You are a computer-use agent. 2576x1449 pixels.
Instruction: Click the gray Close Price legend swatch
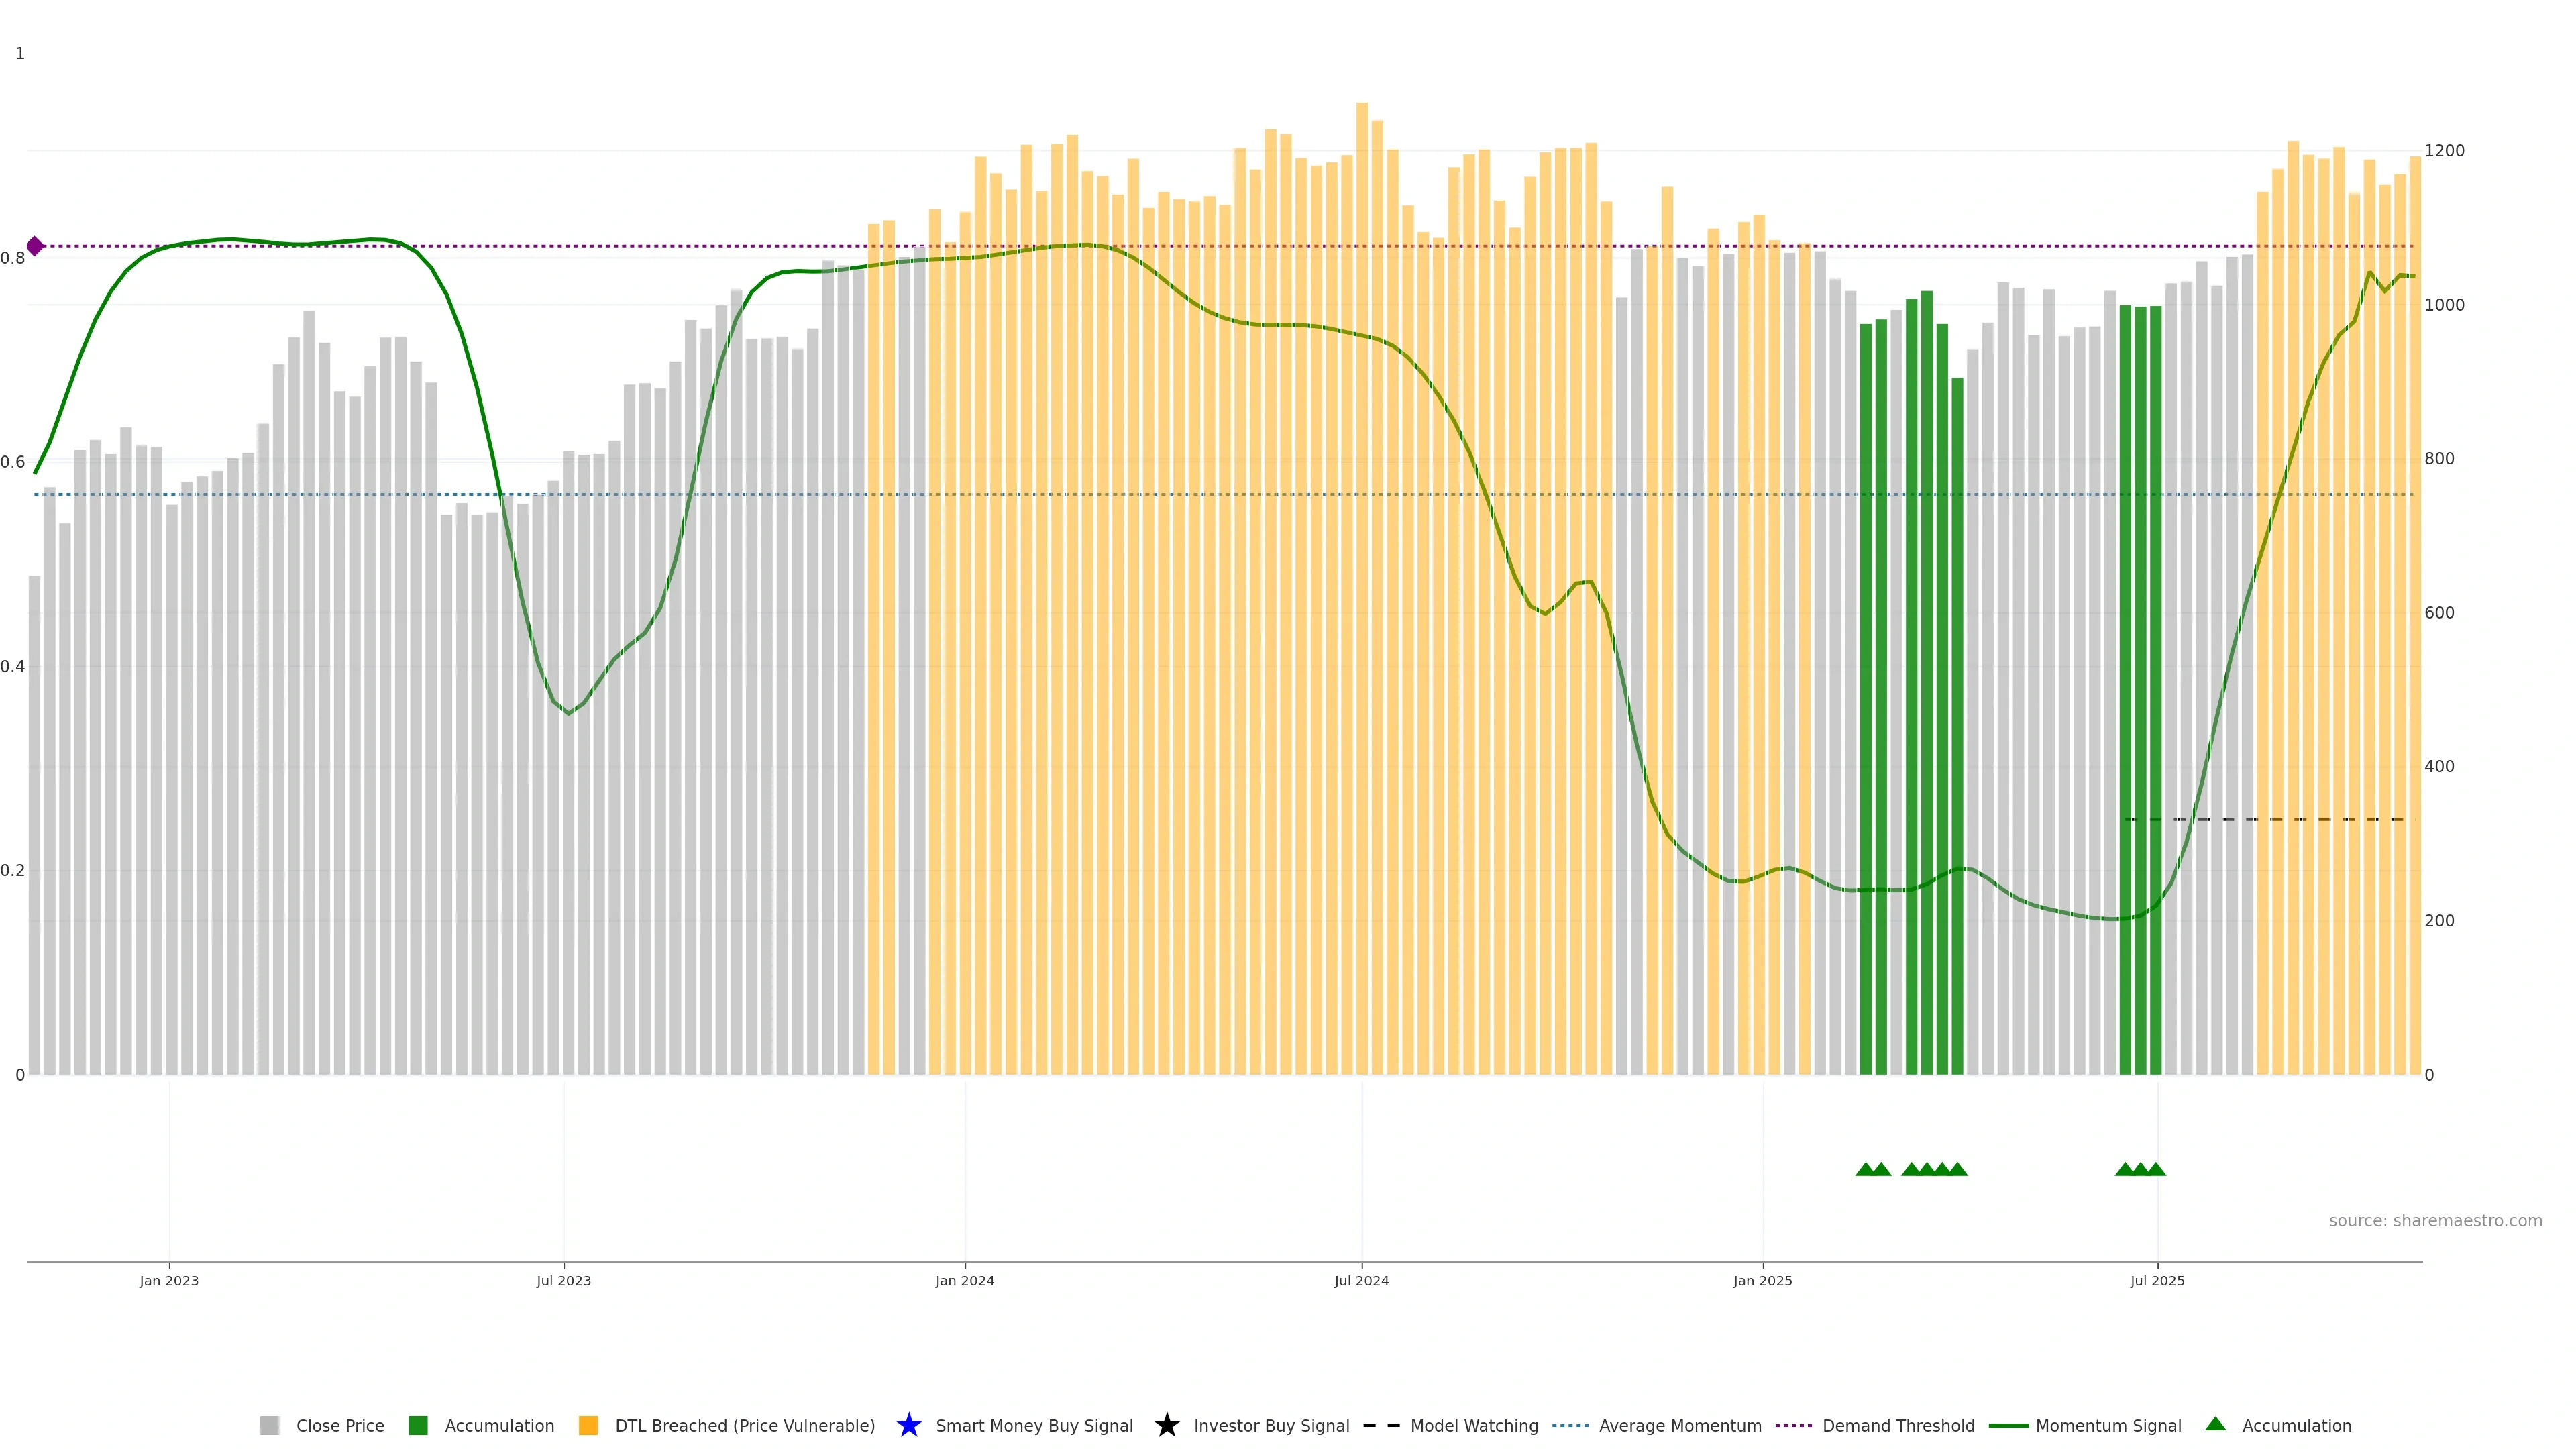pos(269,1425)
